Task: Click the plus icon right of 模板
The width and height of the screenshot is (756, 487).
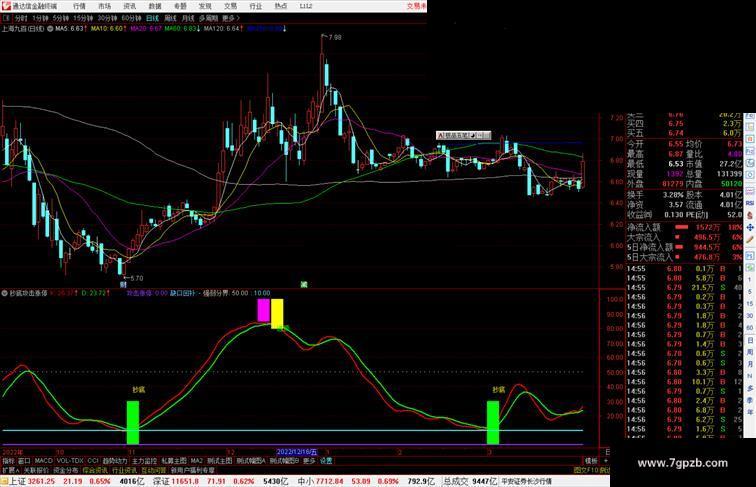Action: pos(606,461)
